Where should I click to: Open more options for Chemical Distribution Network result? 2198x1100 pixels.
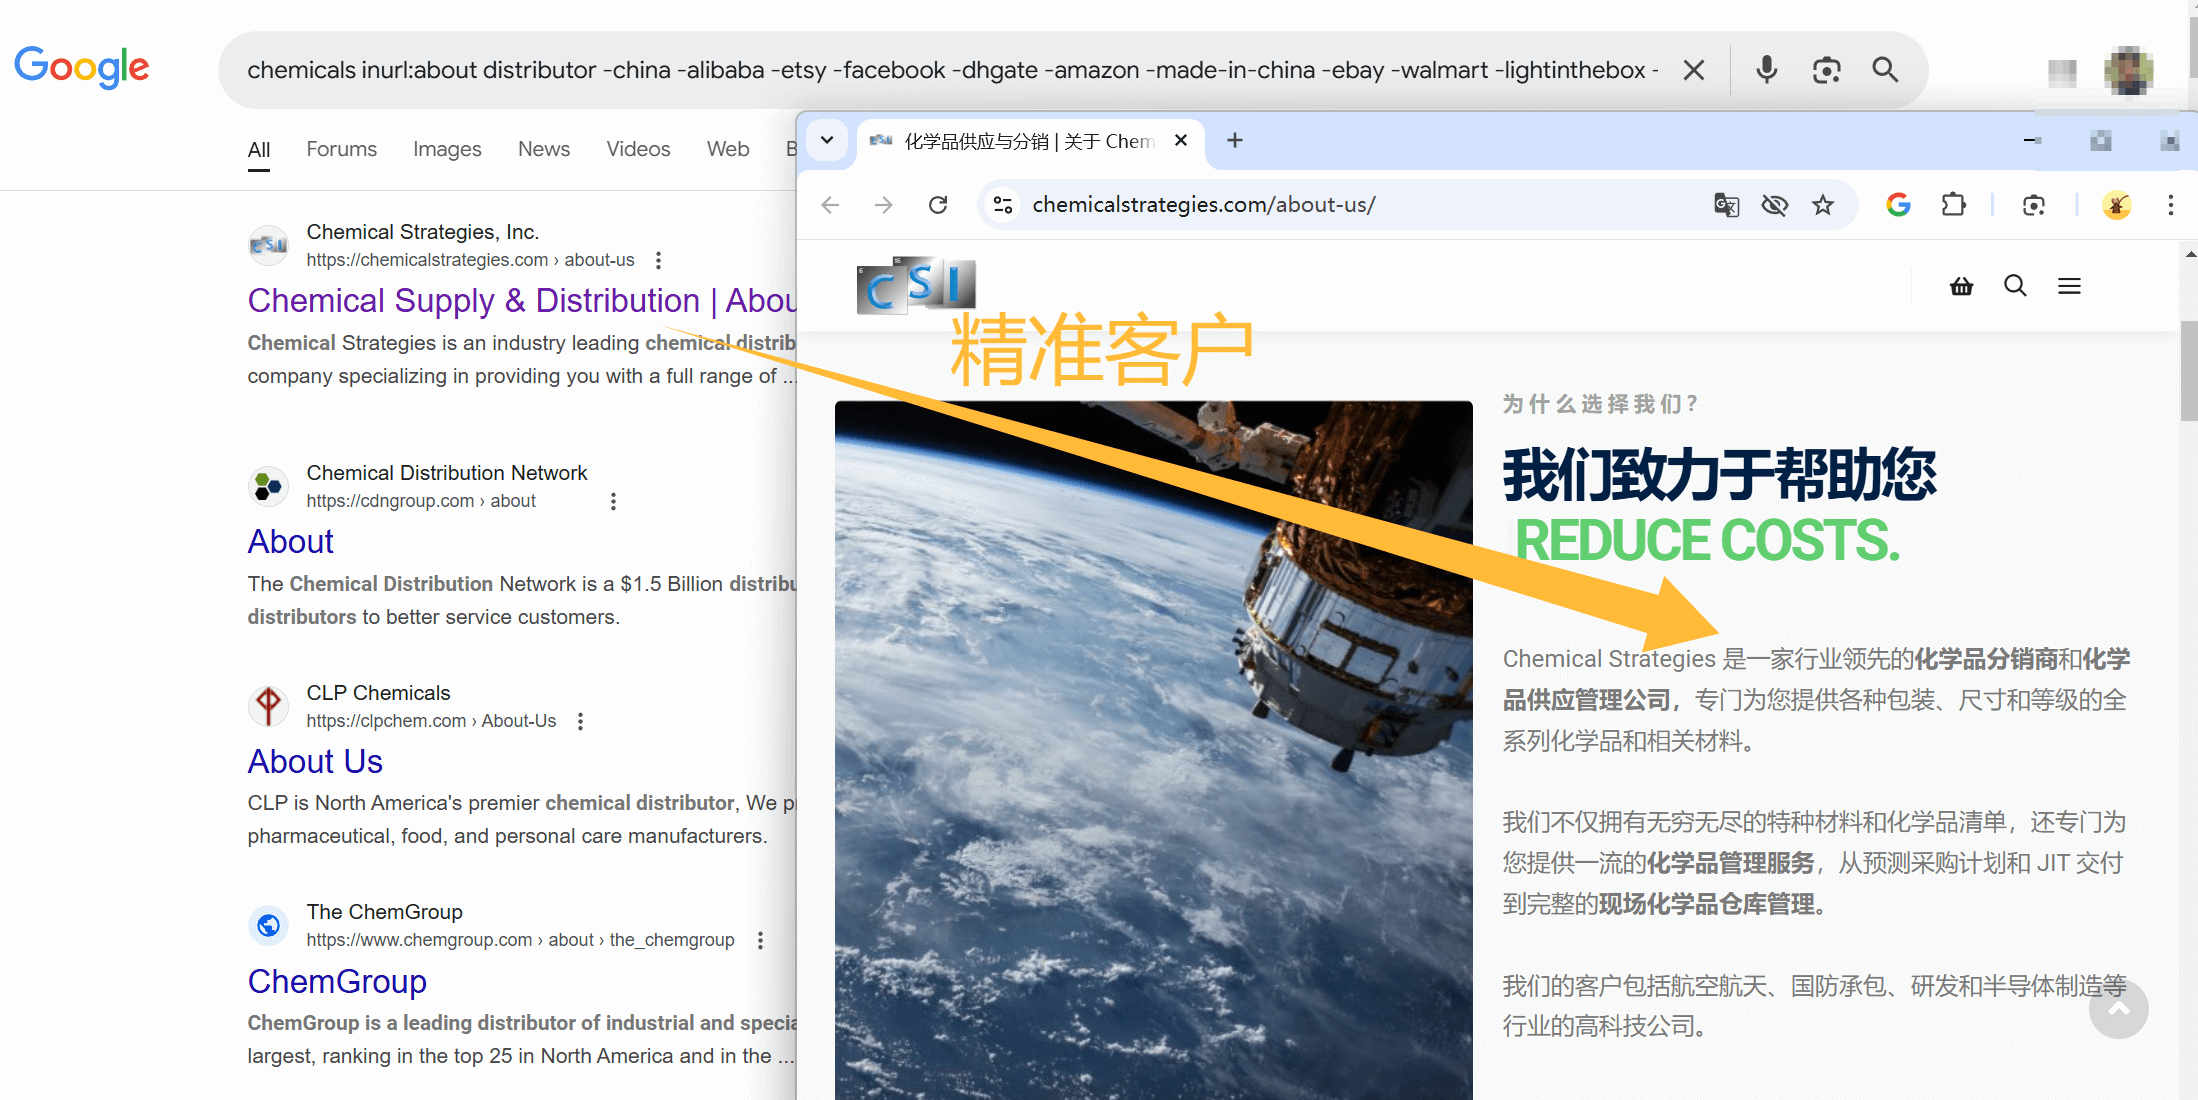tap(613, 501)
